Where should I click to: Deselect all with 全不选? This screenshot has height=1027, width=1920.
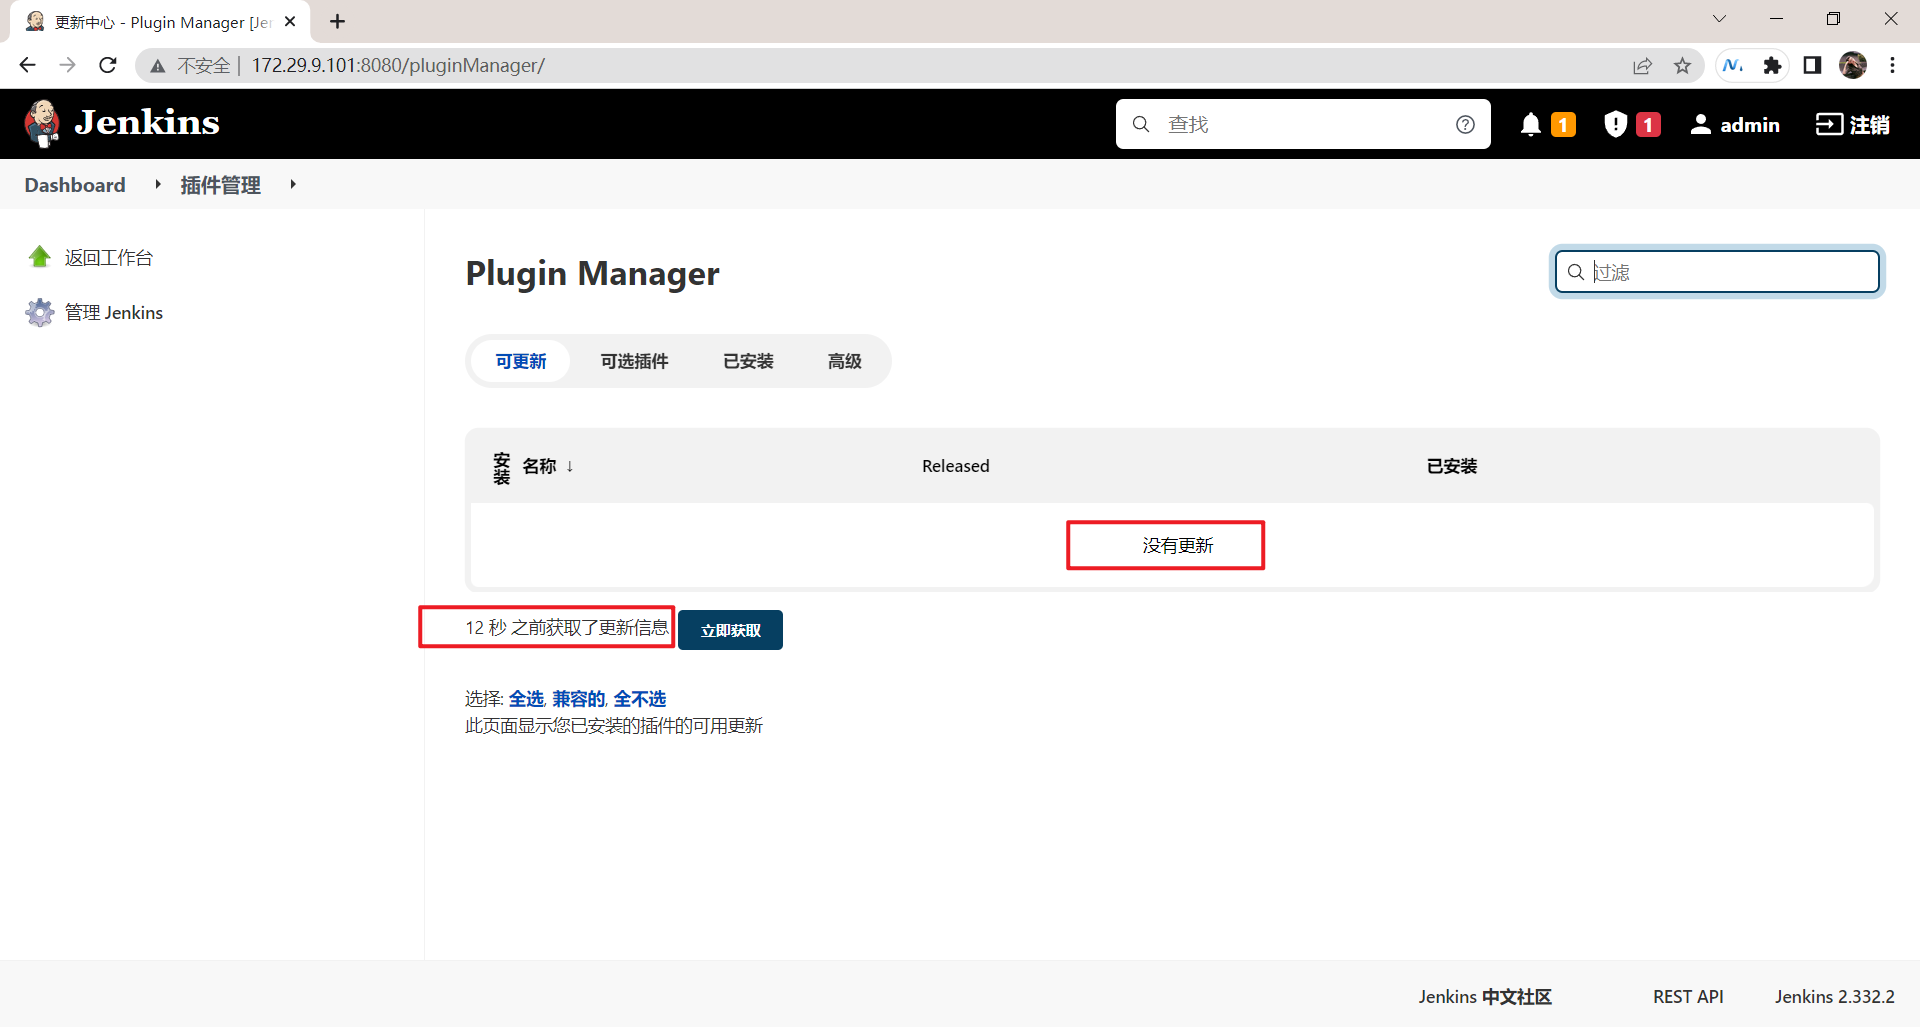[640, 699]
